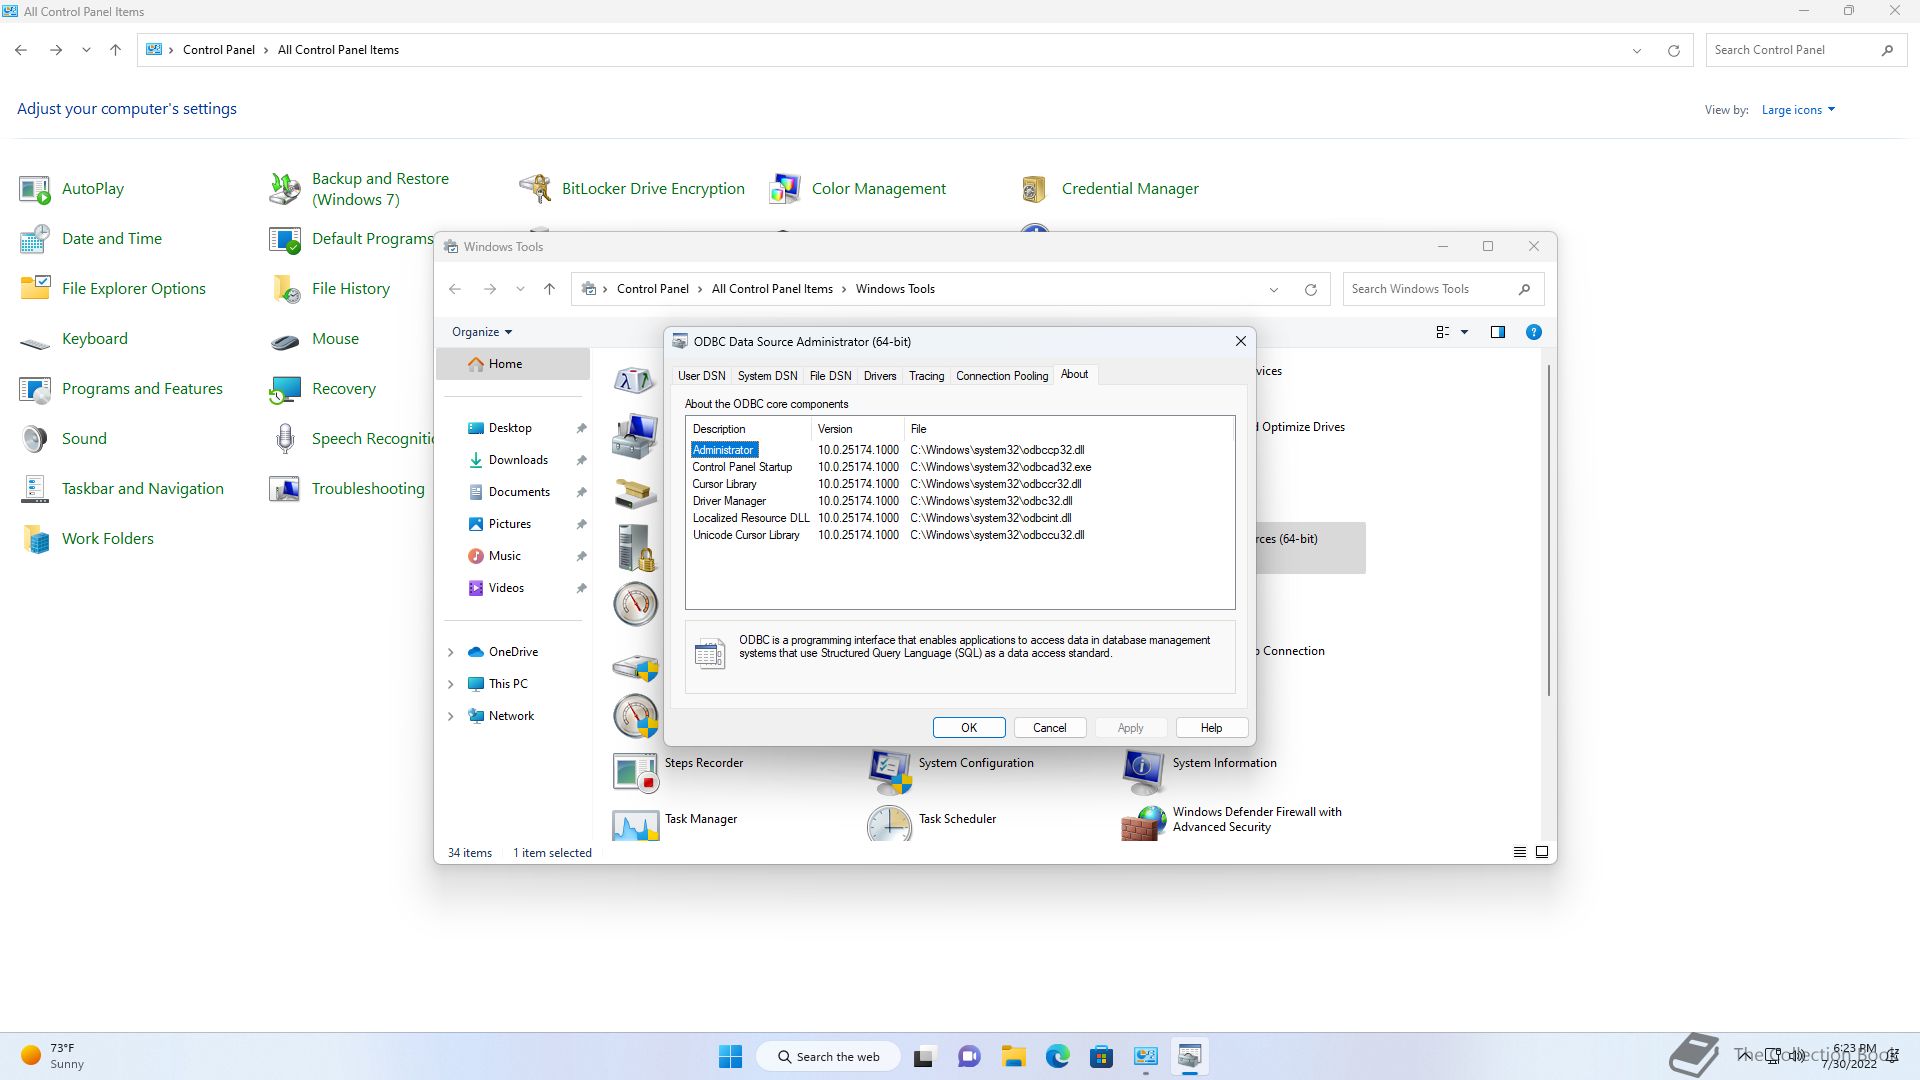Toggle the preview pane in Windows Tools
This screenshot has width=1920, height=1080.
(x=1497, y=332)
